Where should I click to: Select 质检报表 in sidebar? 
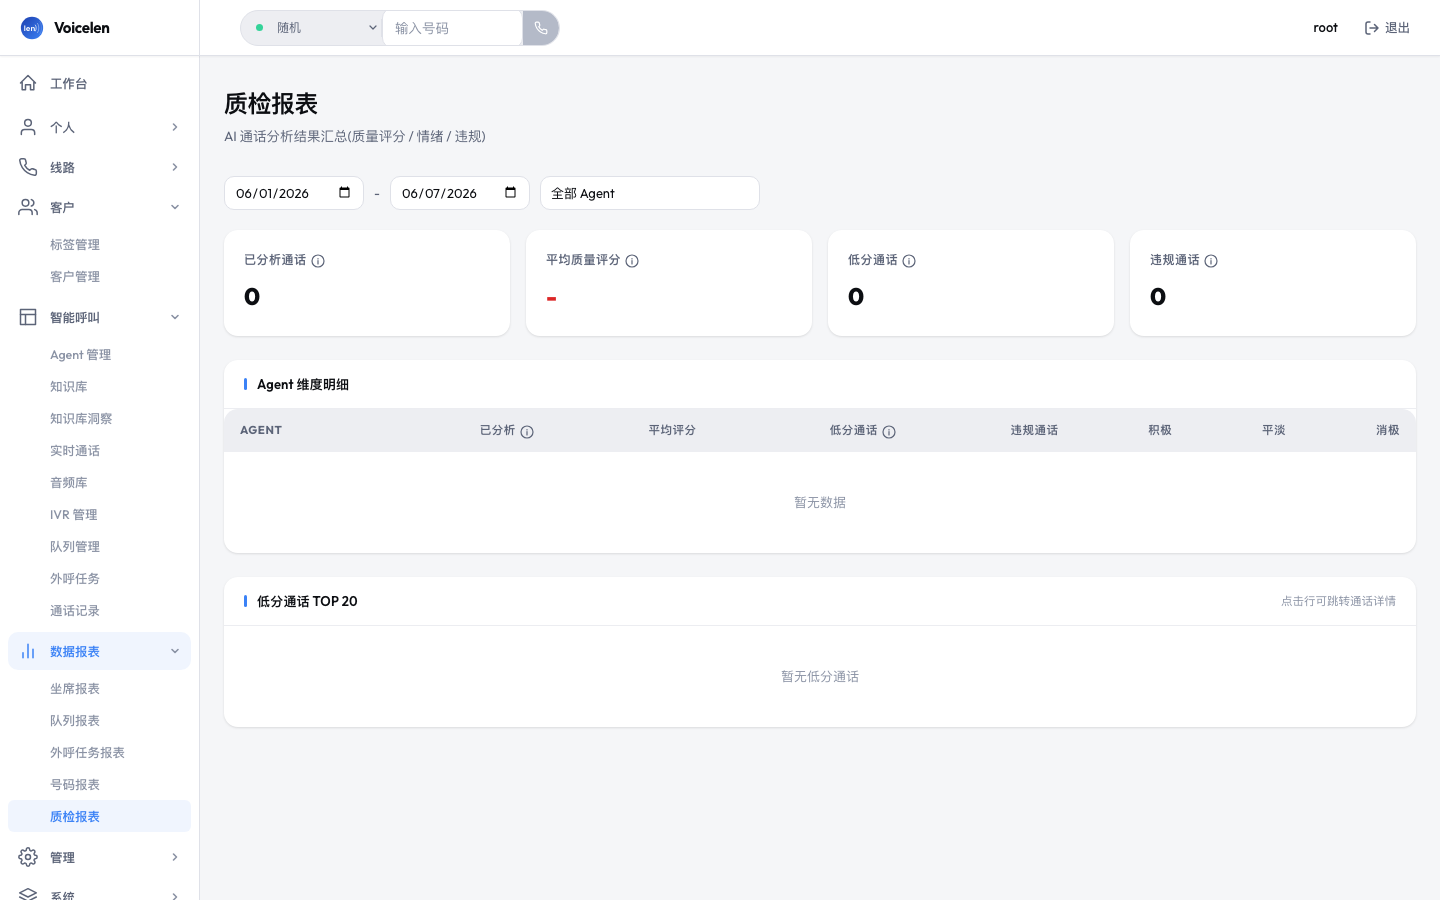(x=99, y=816)
